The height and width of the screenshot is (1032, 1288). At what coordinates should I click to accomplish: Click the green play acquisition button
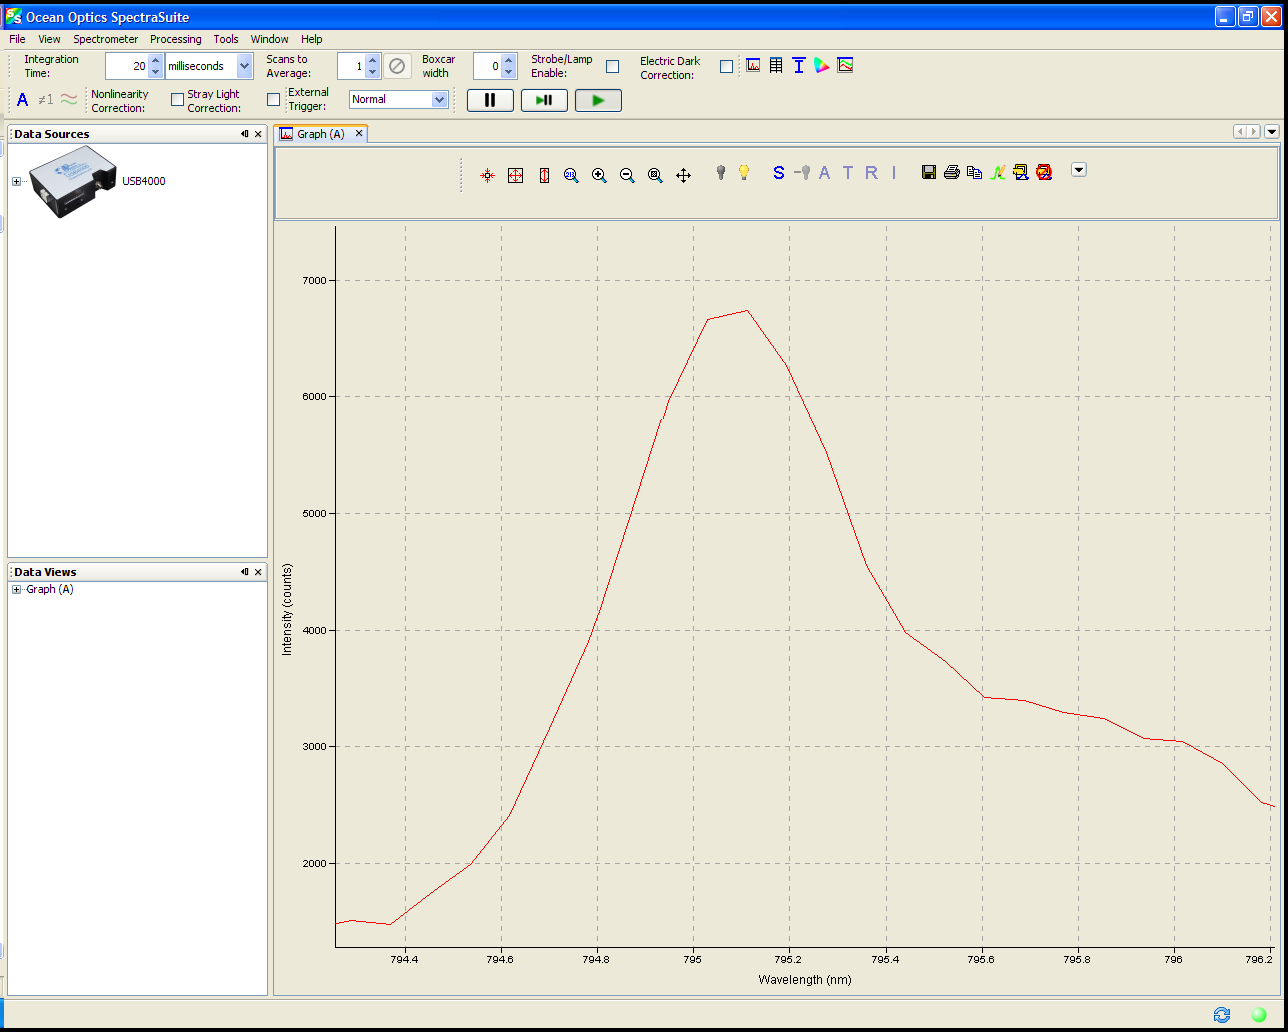pyautogui.click(x=598, y=100)
